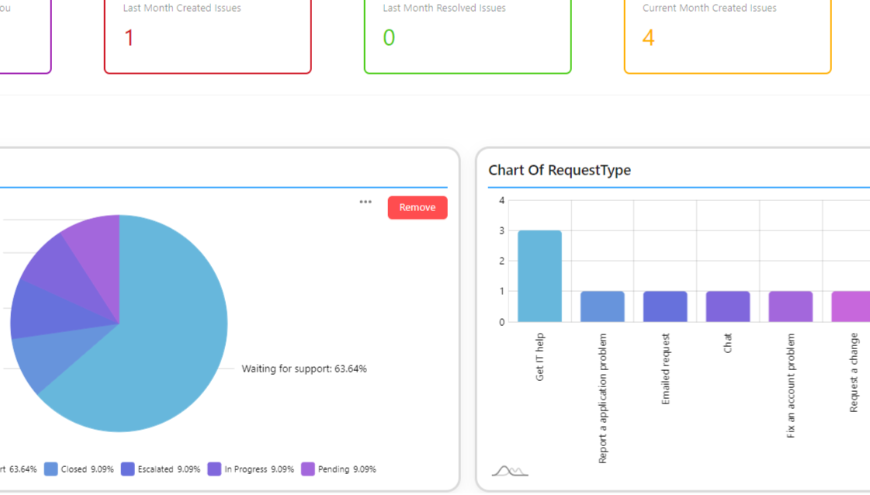Toggle the Pending legend item

(338, 469)
